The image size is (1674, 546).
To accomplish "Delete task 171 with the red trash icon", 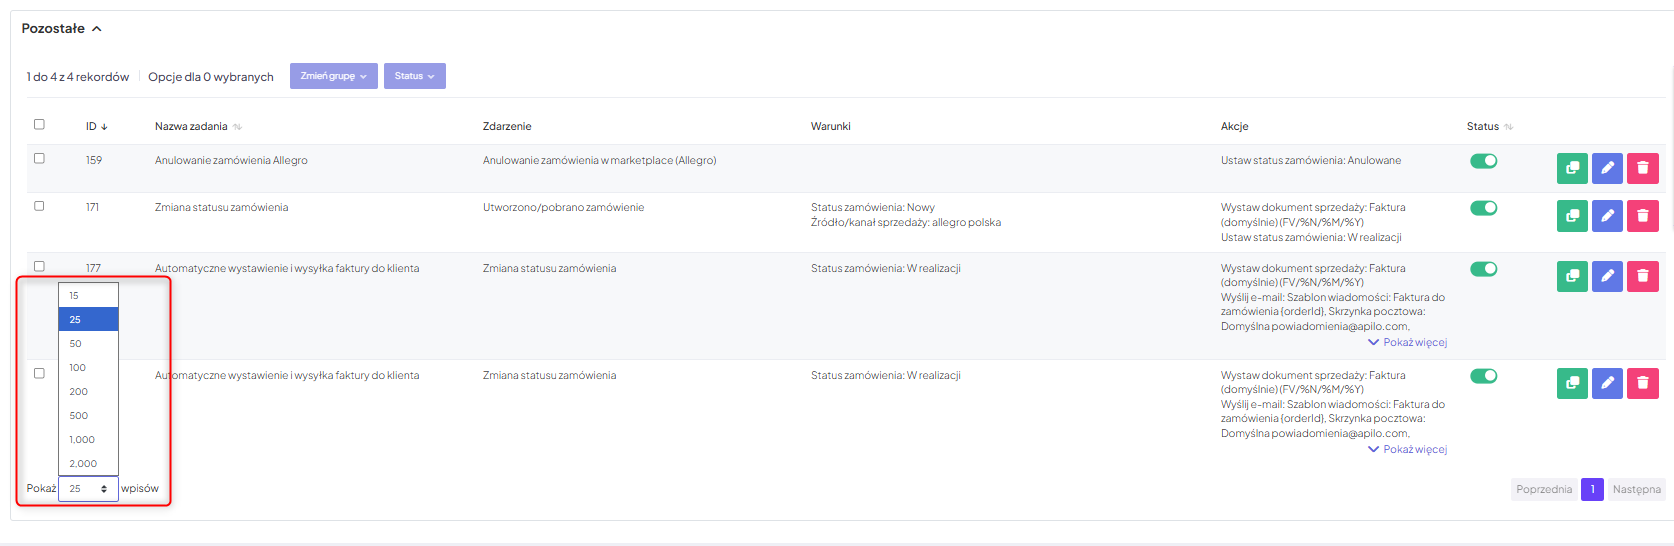I will click(1642, 215).
